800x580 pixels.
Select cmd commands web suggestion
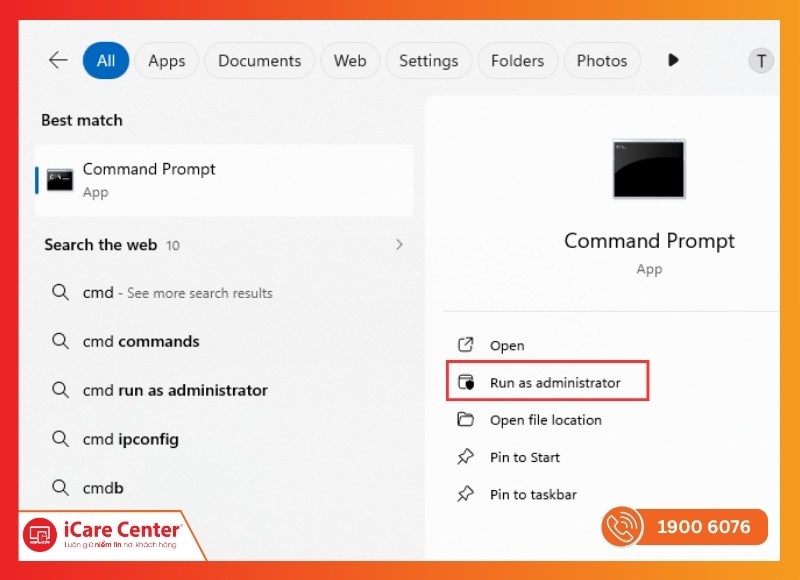141,341
